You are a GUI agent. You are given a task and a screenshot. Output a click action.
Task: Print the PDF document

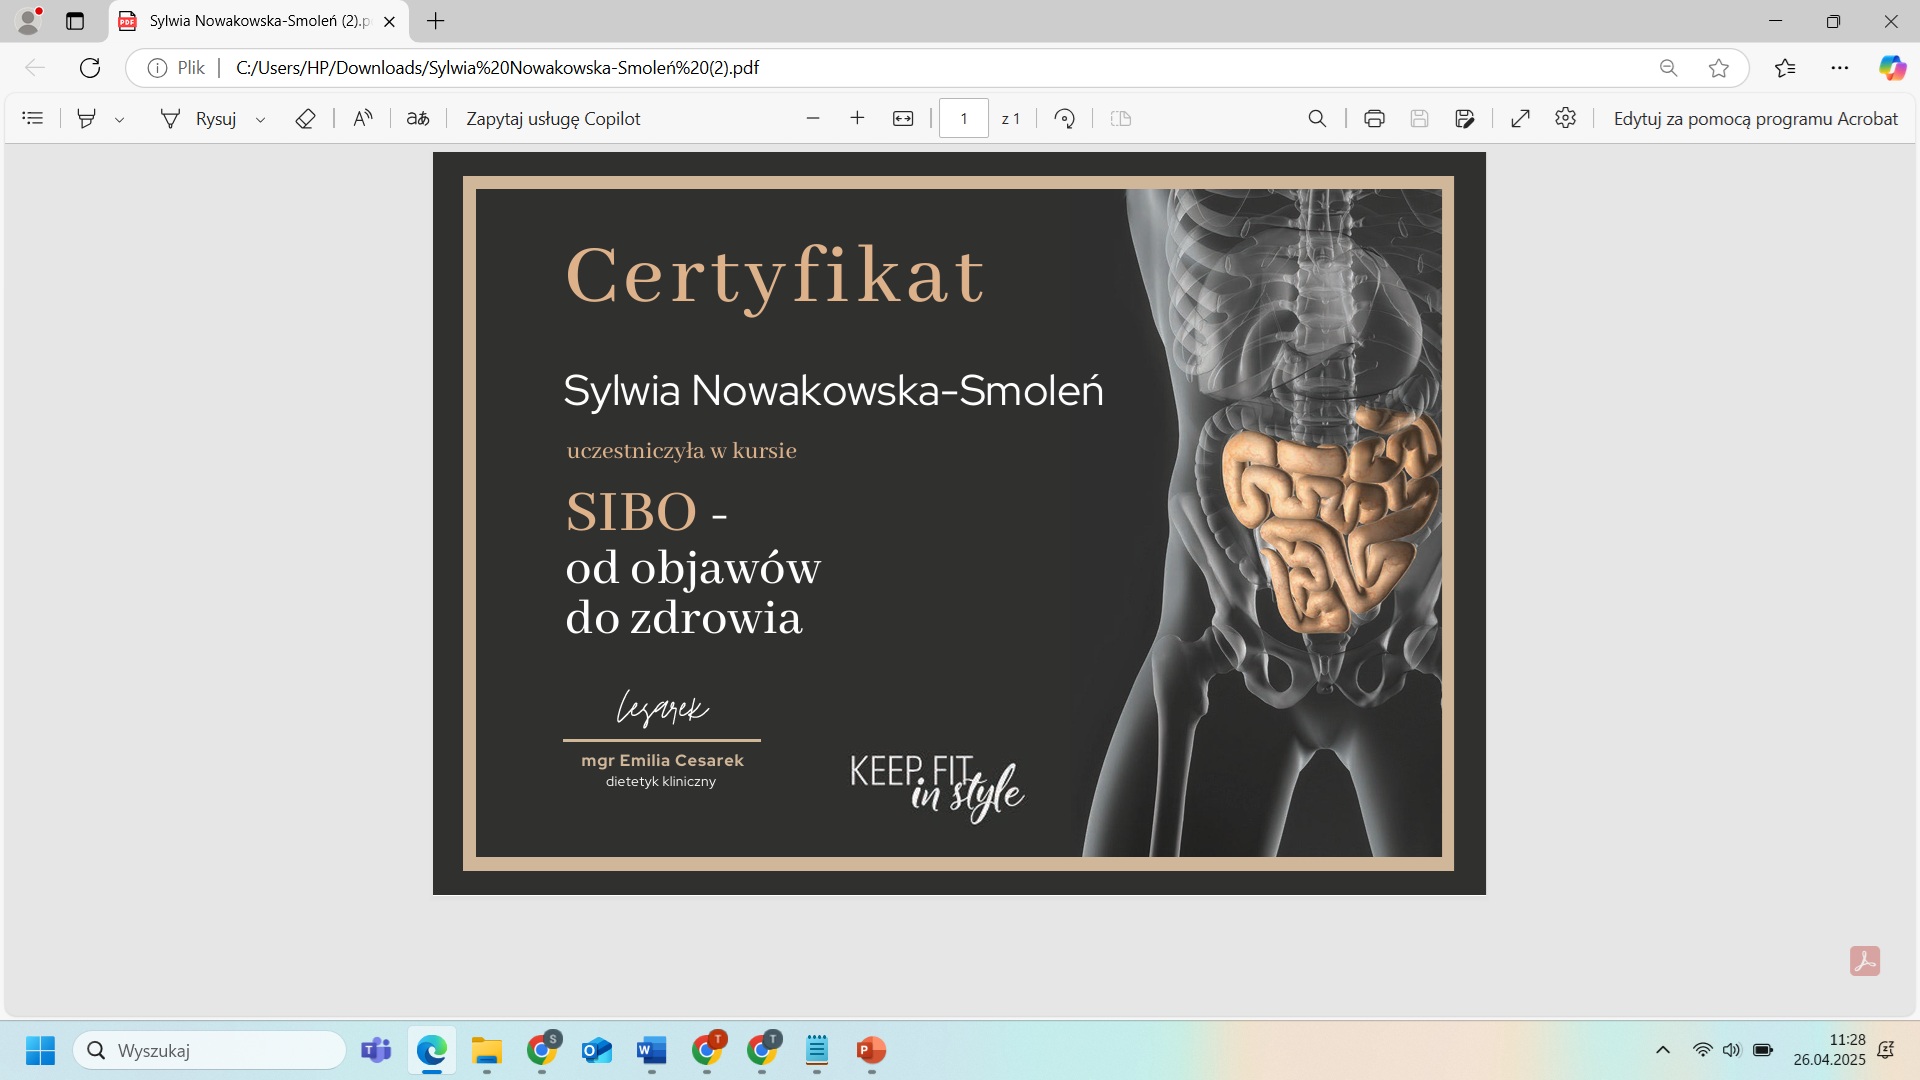click(x=1374, y=118)
